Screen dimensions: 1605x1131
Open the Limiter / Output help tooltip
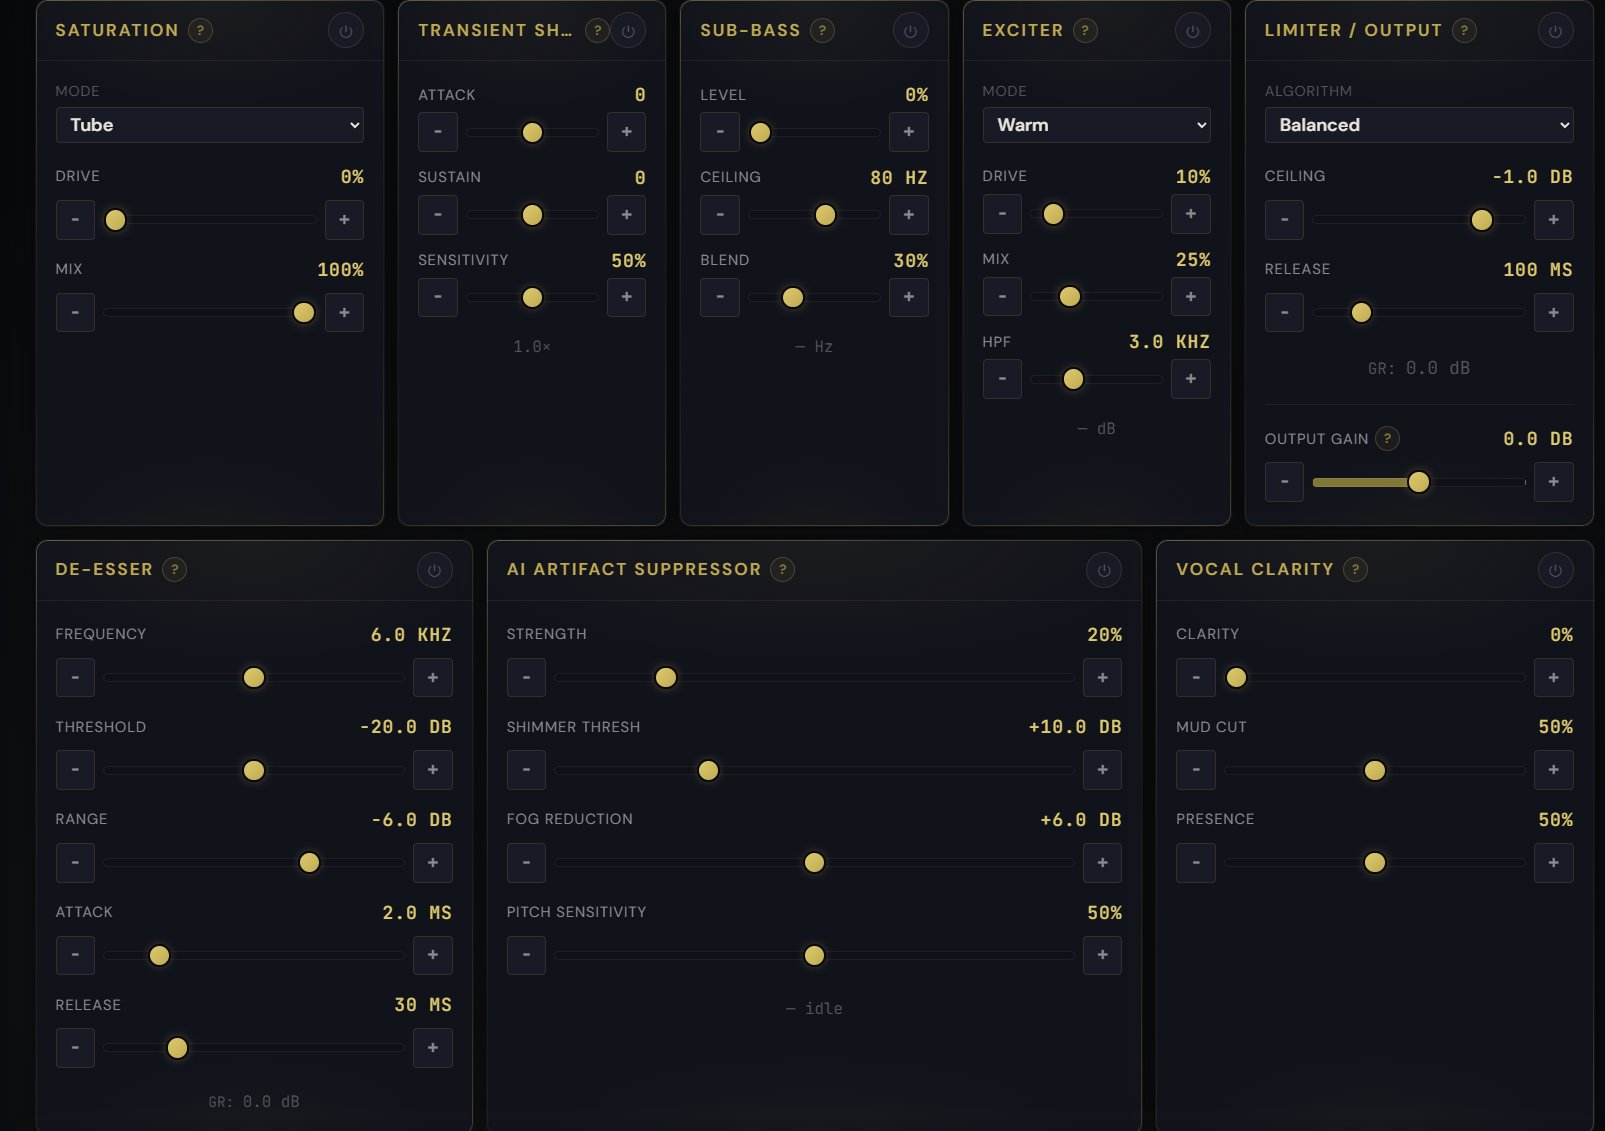point(1463,30)
